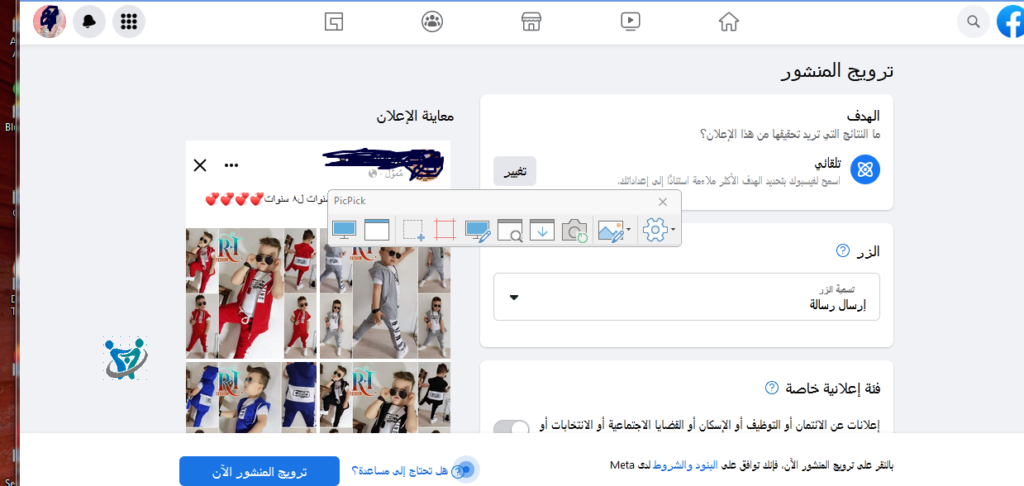The width and height of the screenshot is (1024, 486).
Task: Open three-dot menu on ad preview
Action: click(x=232, y=165)
